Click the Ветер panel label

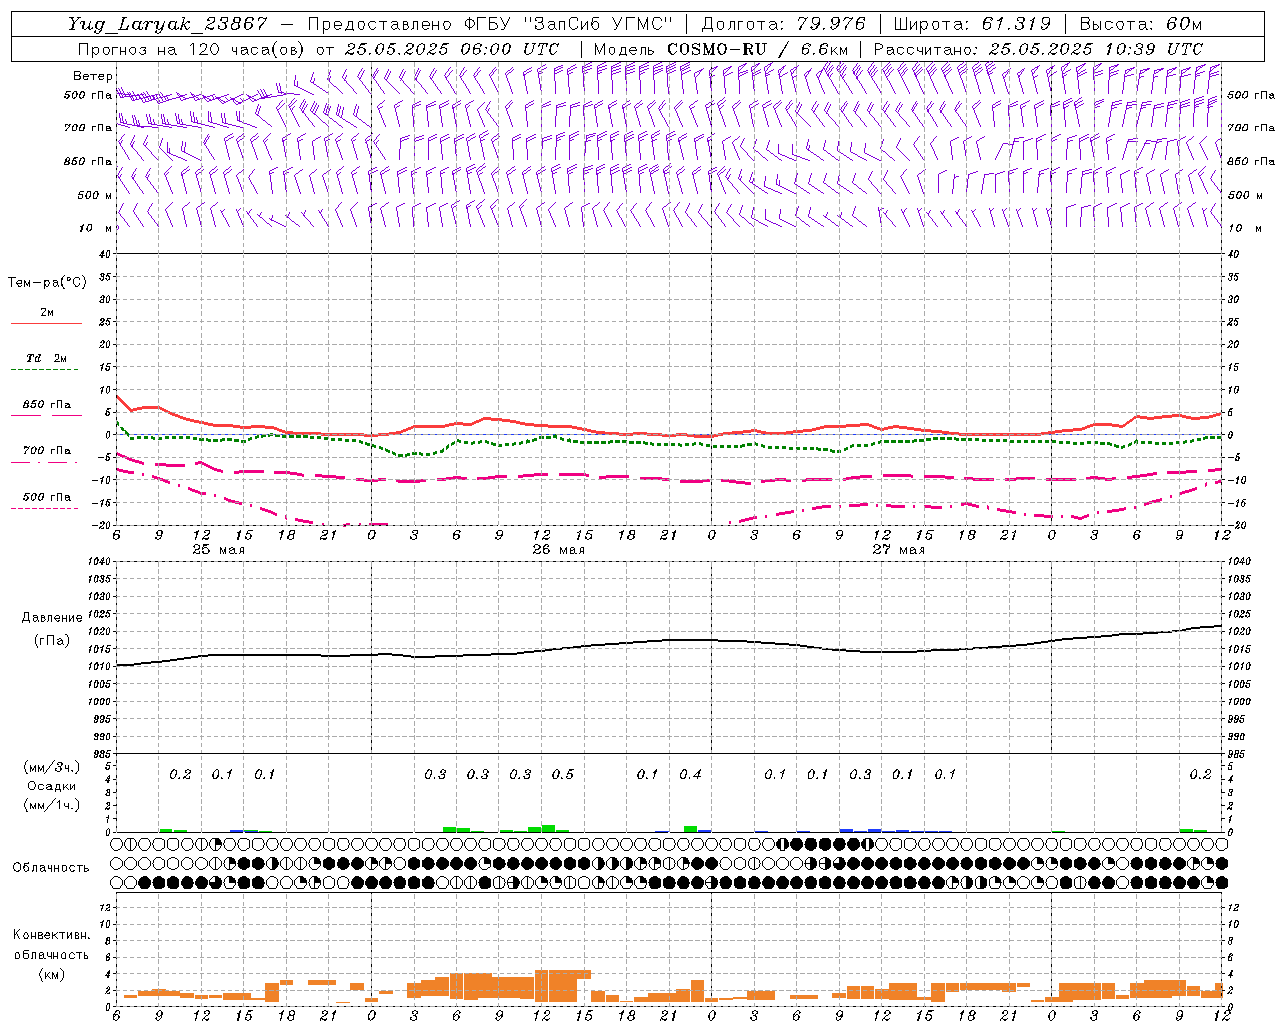[x=92, y=76]
